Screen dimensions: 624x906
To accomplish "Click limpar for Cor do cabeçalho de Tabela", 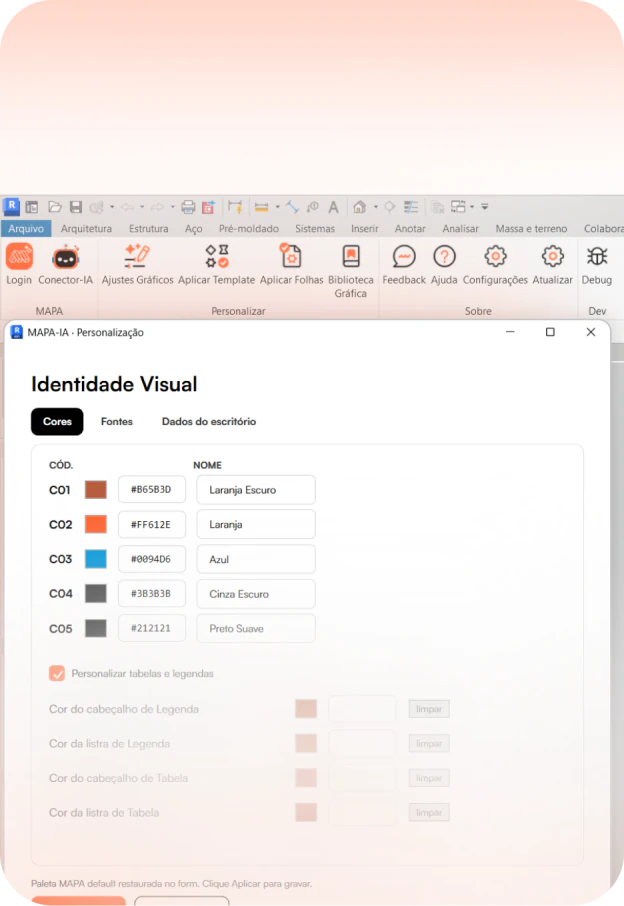I will point(429,778).
